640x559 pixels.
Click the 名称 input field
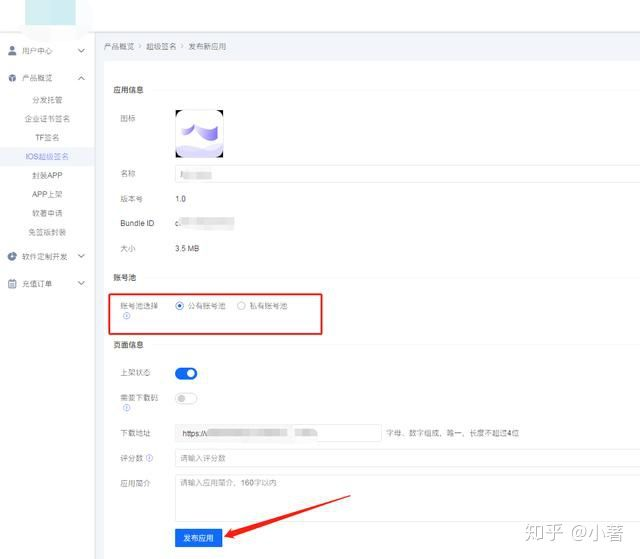(x=407, y=174)
